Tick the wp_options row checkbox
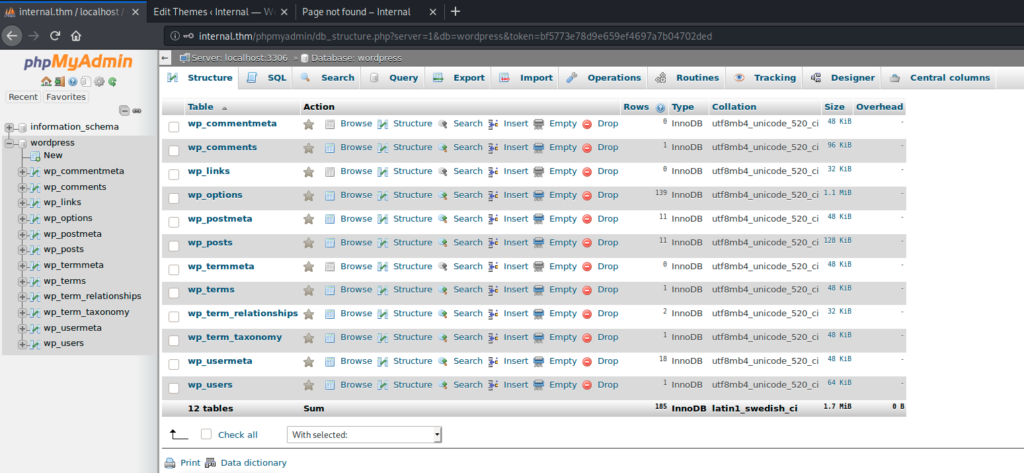 174,199
